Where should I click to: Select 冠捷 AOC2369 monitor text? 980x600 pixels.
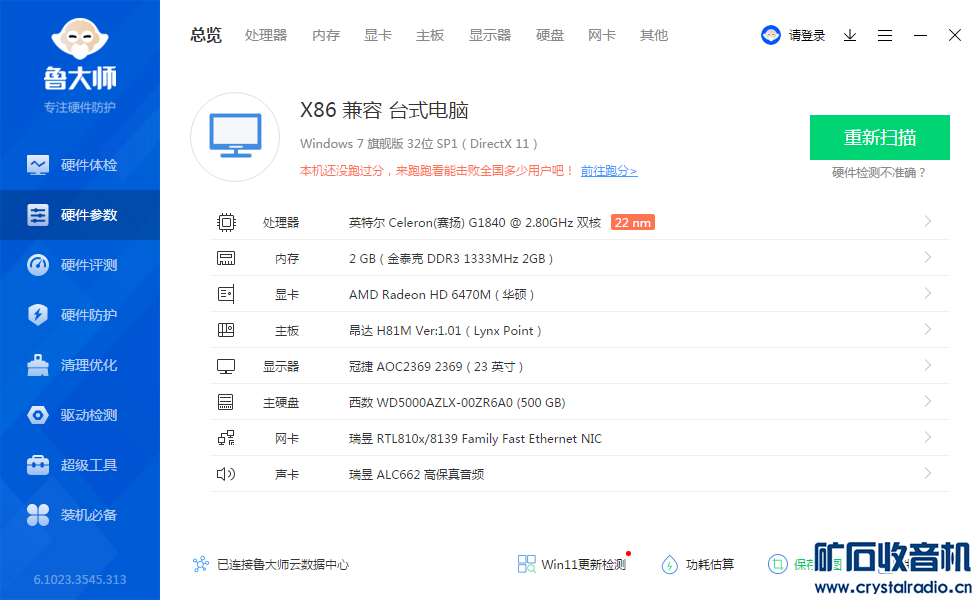pos(436,366)
